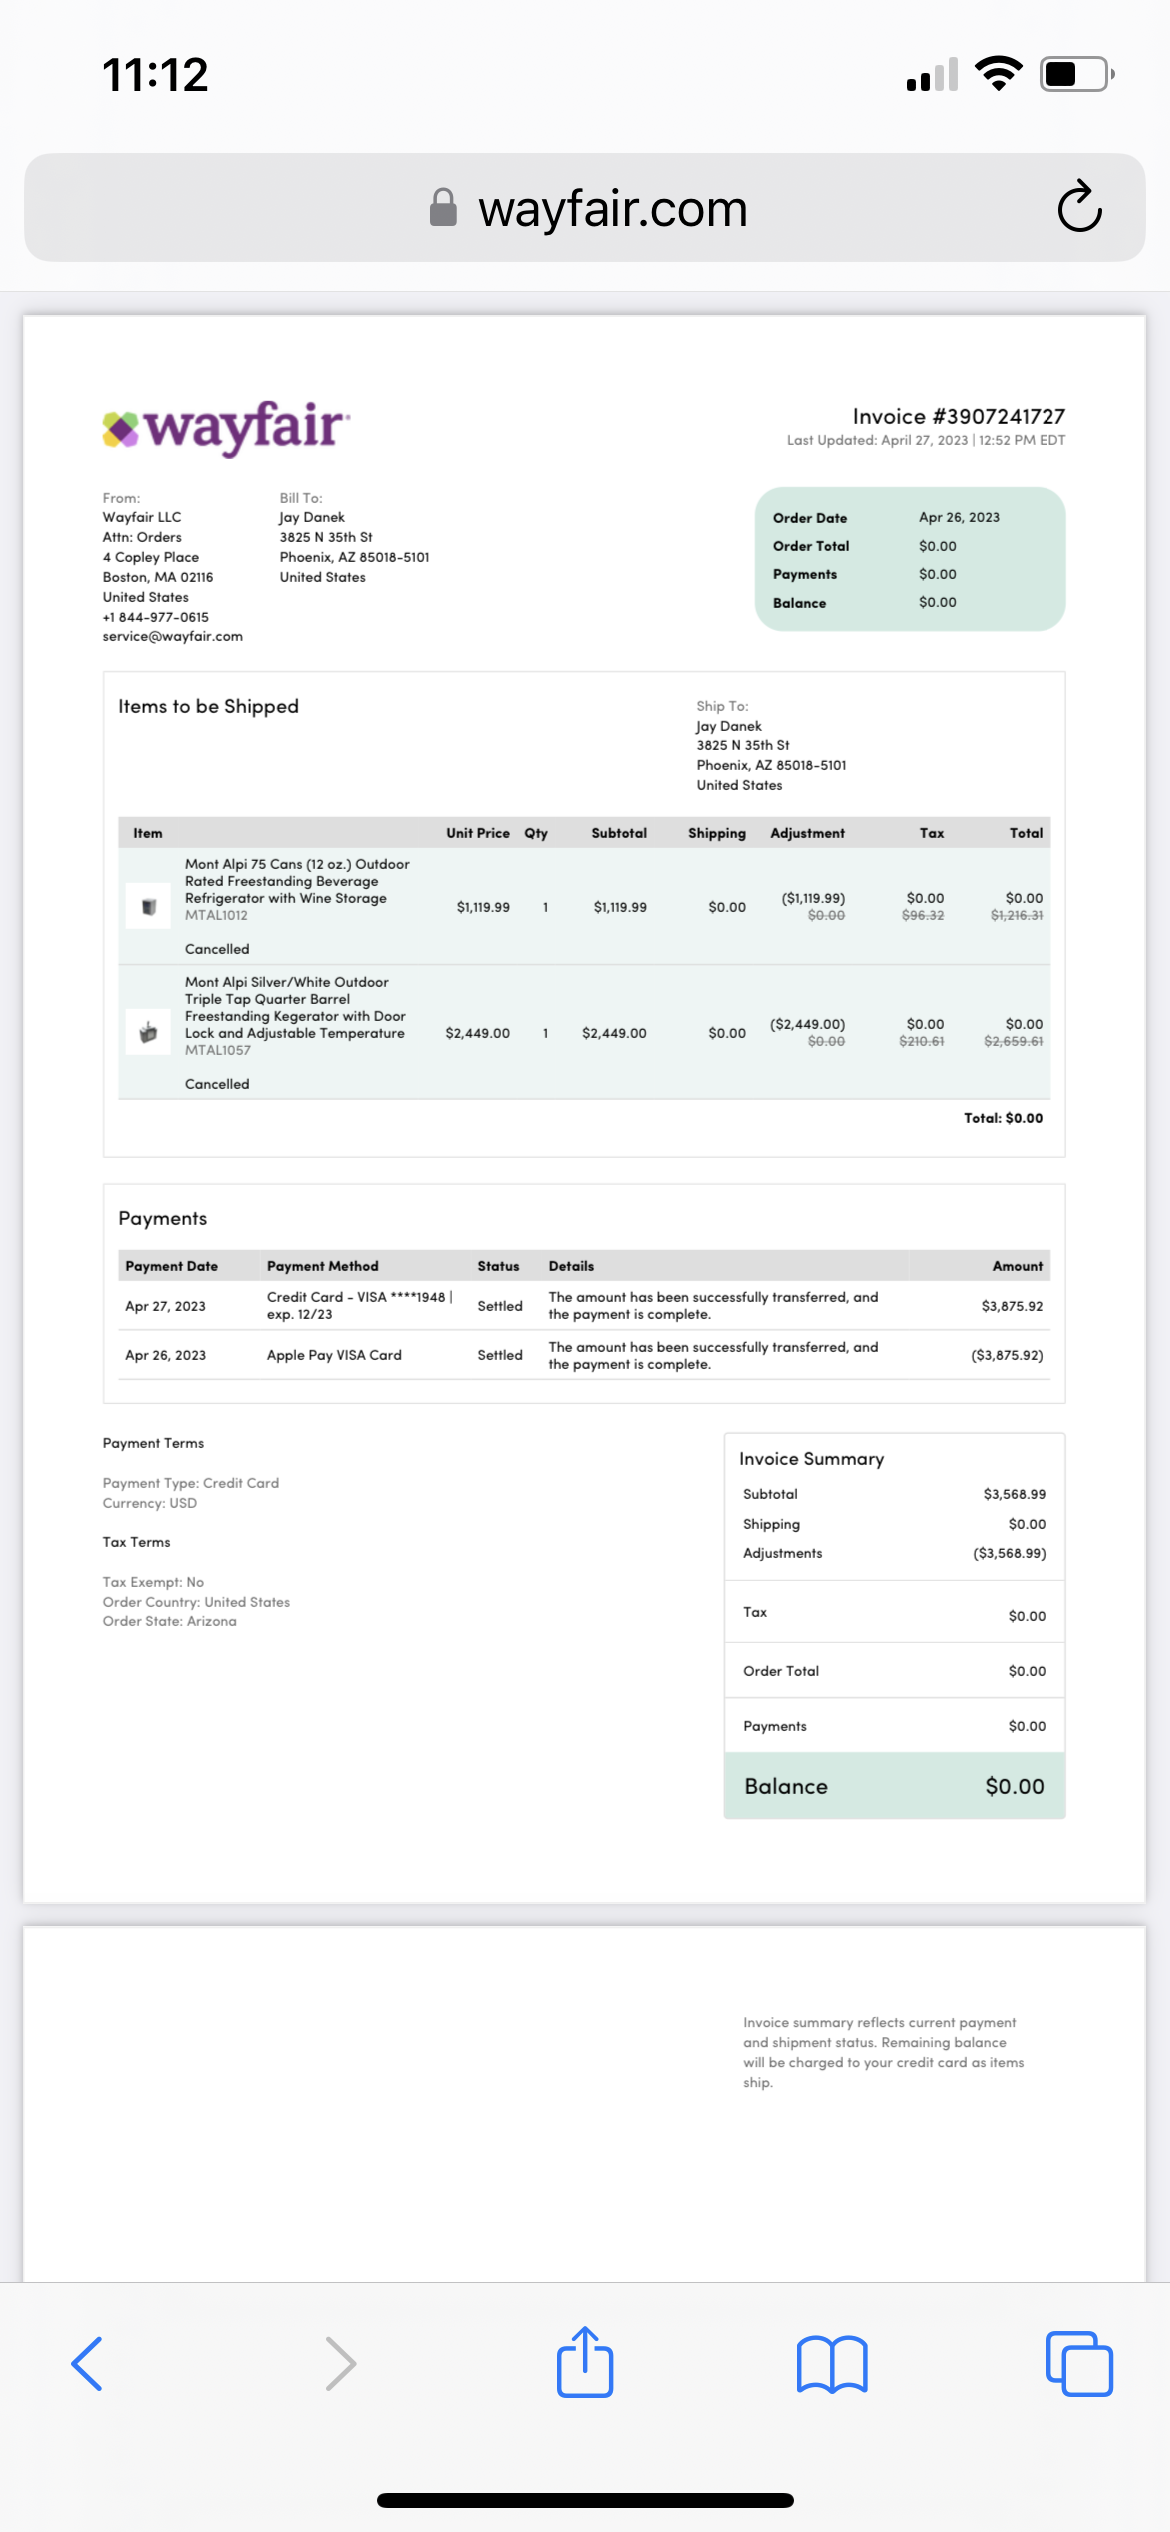This screenshot has width=1170, height=2532.
Task: Tap the Mont Alpi Silver/White Kegerator item name
Action: coord(295,1007)
